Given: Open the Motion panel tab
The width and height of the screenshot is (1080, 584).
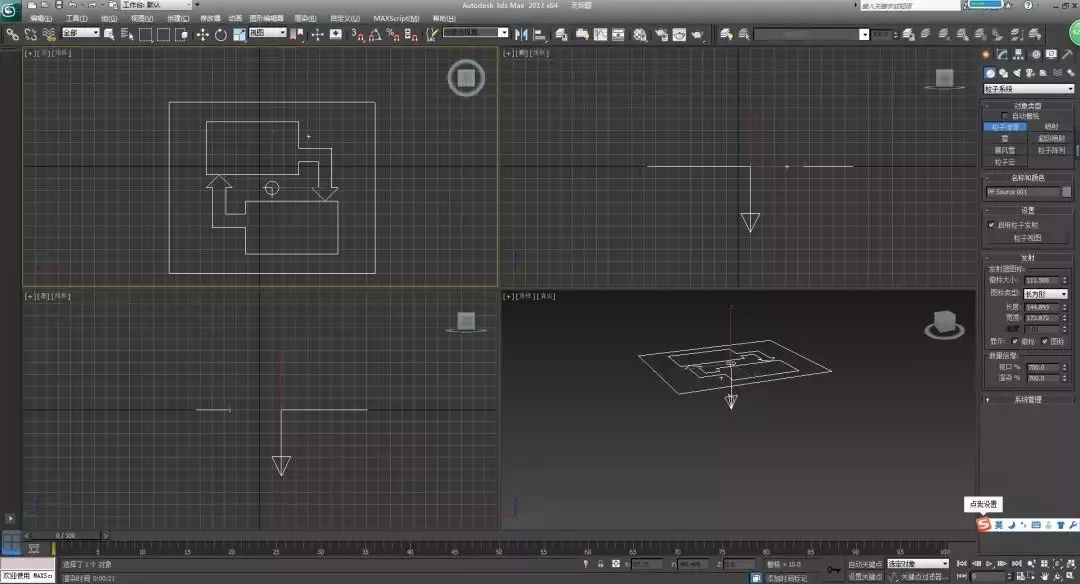Looking at the screenshot, I should pyautogui.click(x=1035, y=54).
